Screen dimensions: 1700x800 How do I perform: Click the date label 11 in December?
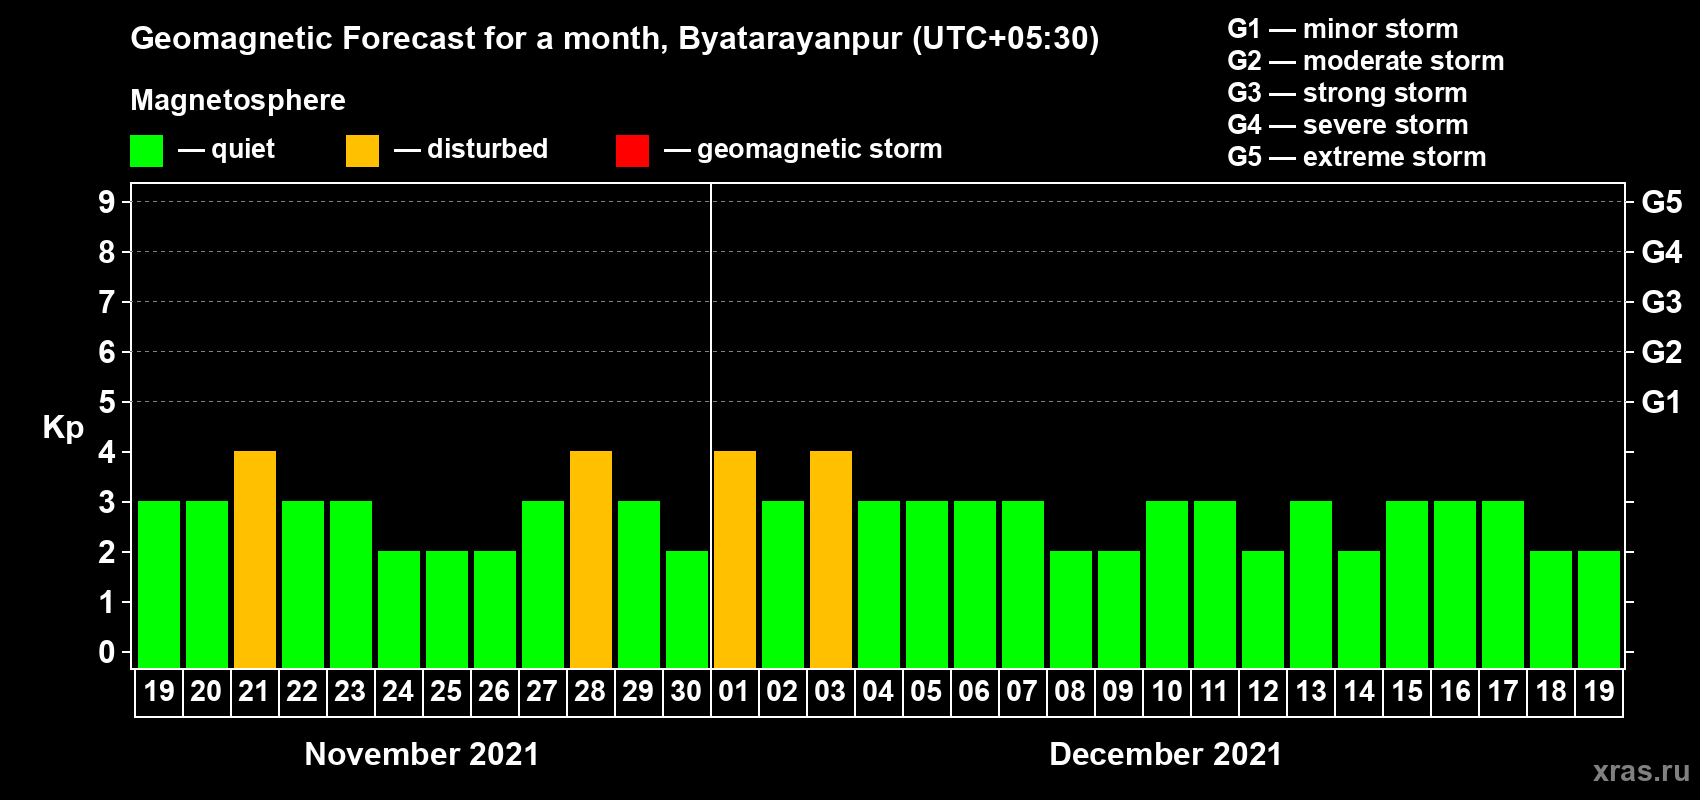[1214, 692]
